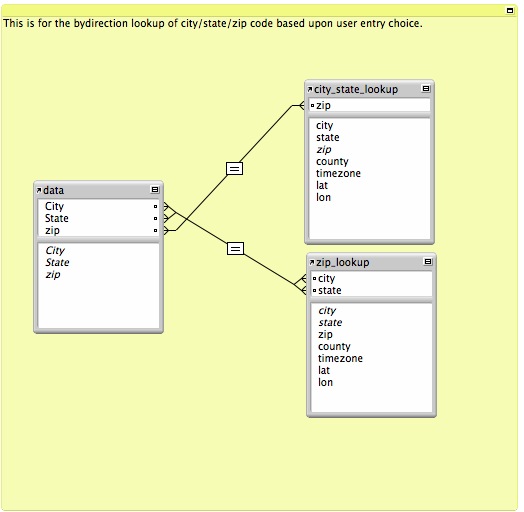Collapse the city_state_lookup table occurrence
The height and width of the screenshot is (512, 524).
coord(426,89)
